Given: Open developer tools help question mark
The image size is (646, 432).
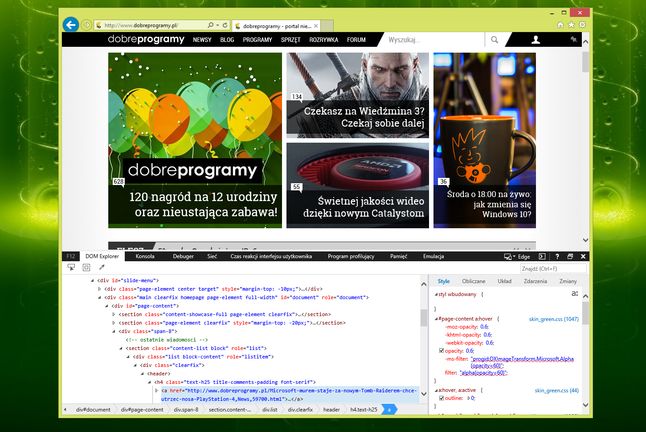Looking at the screenshot, I should 557,256.
